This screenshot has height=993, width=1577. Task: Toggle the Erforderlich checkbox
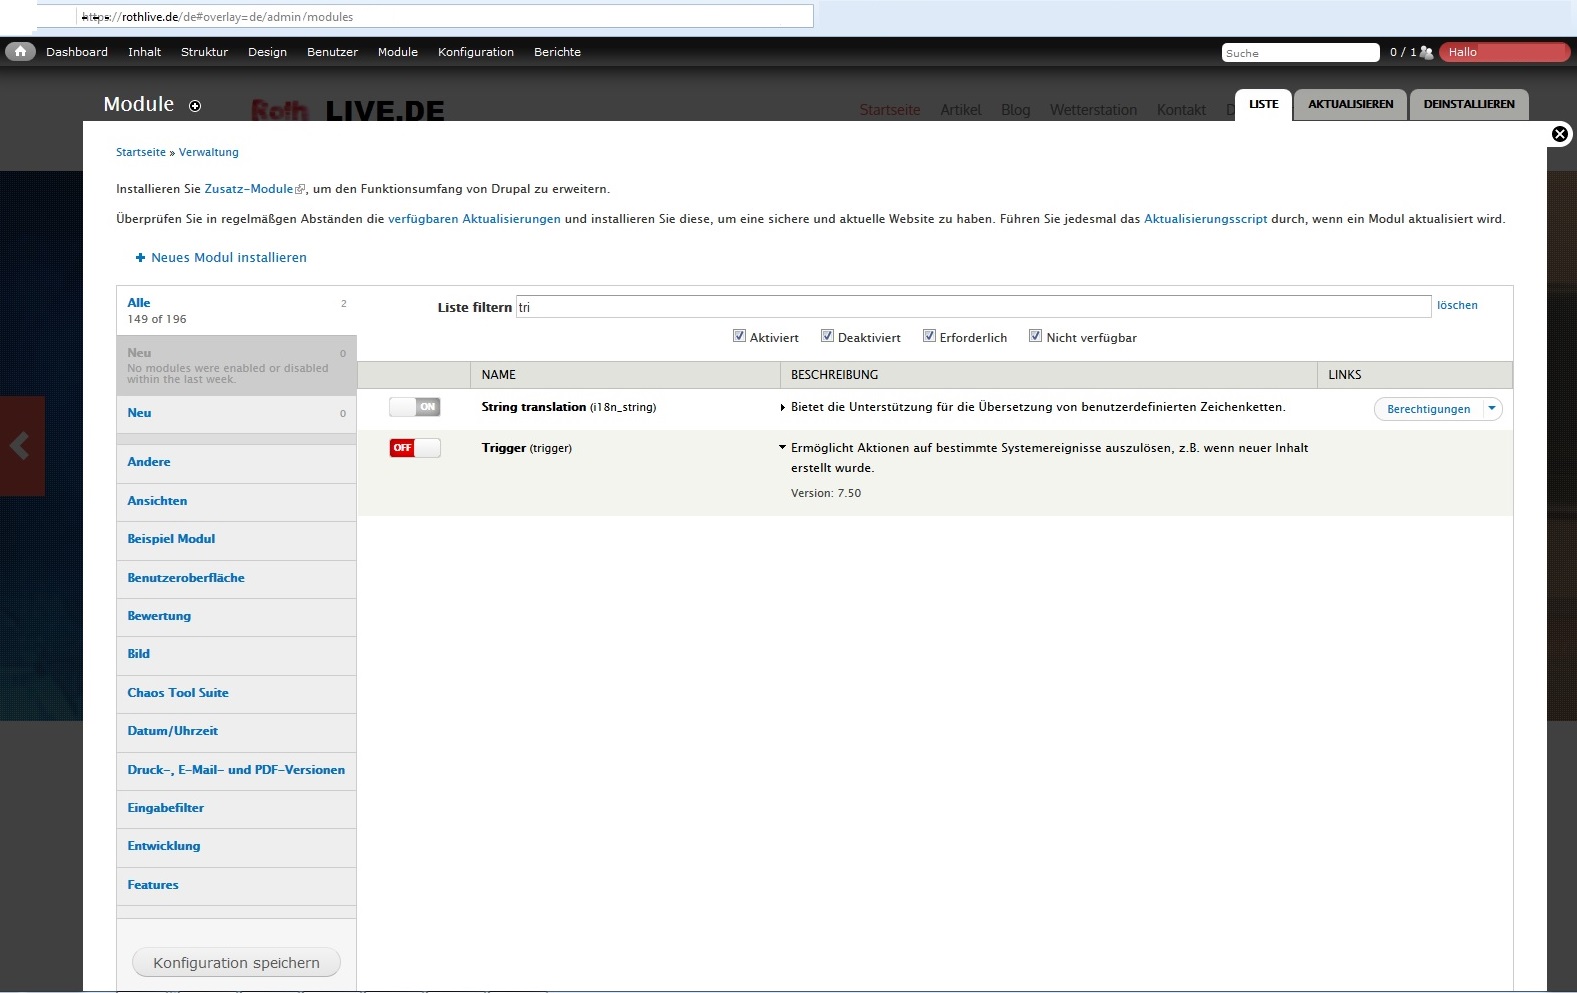click(929, 336)
